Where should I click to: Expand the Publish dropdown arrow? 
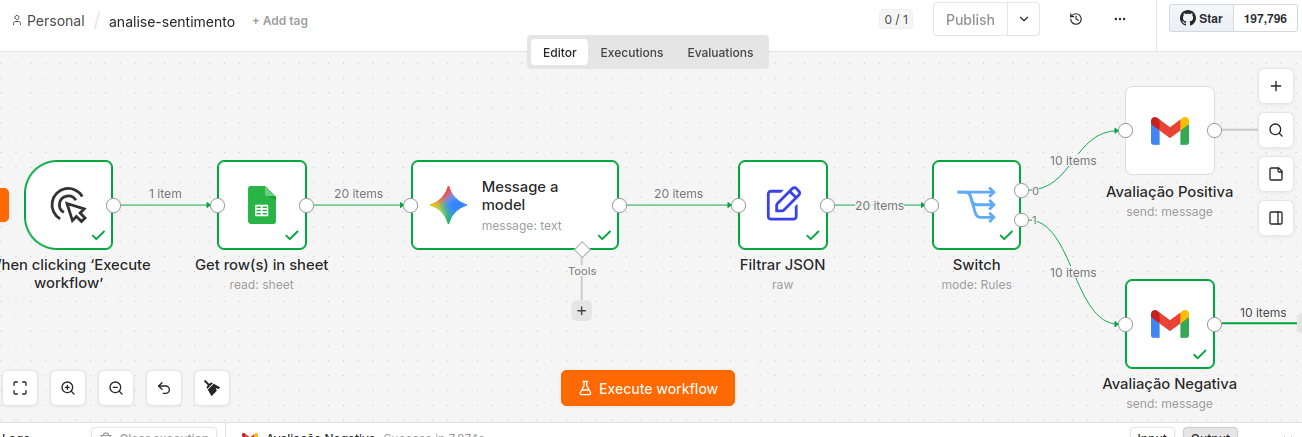(1024, 20)
